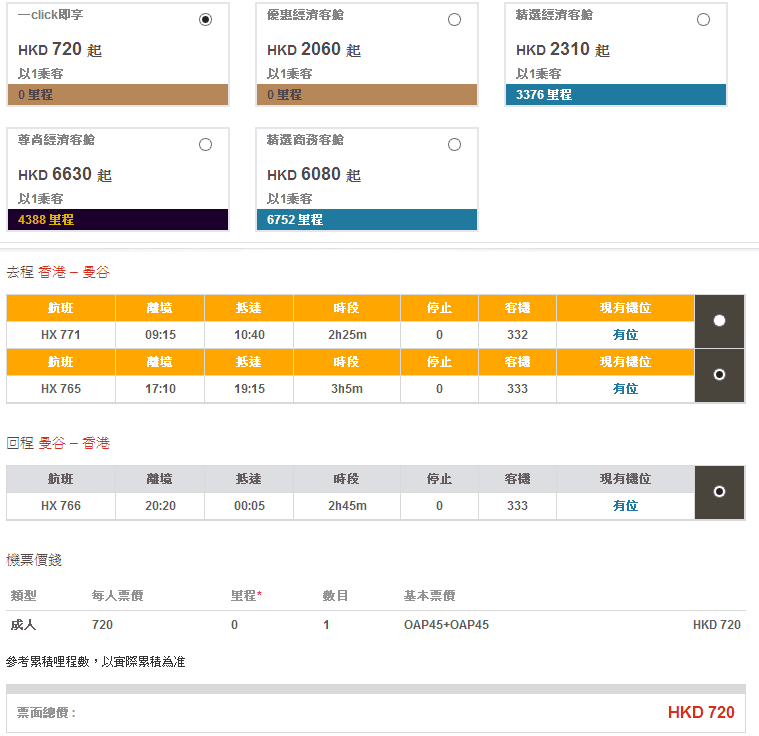Image resolution: width=759 pixels, height=736 pixels.
Task: Click 有位 availability link for HX 771
Action: pyautogui.click(x=625, y=335)
